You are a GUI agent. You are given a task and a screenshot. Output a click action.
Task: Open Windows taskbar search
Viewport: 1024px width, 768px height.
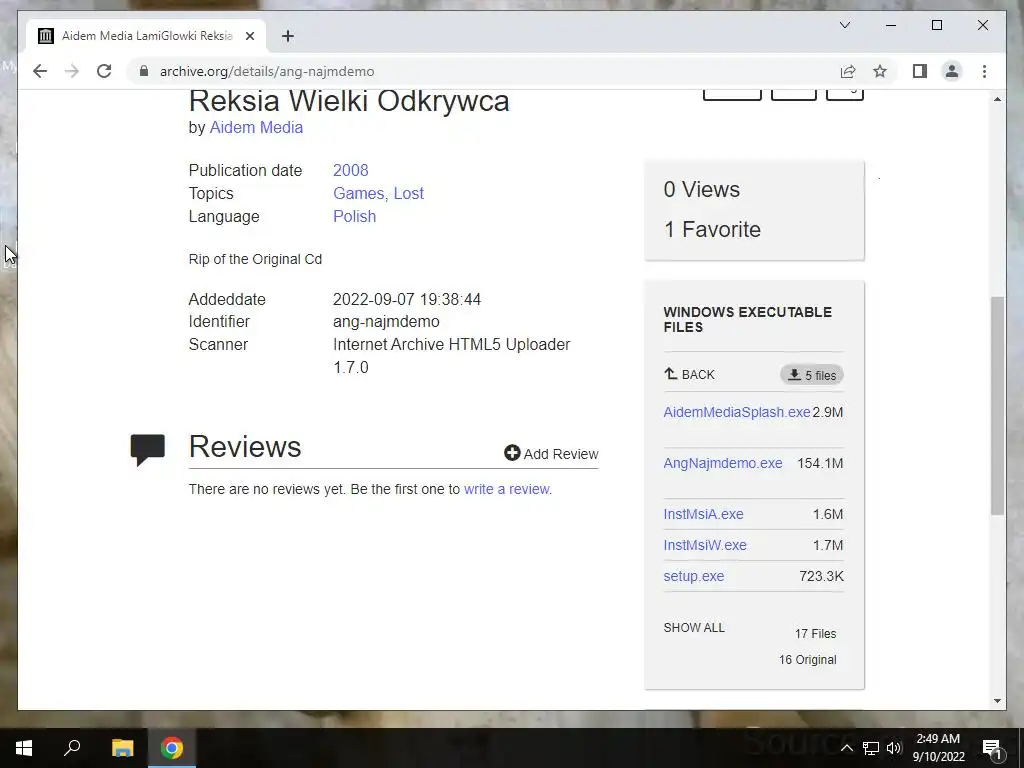tap(72, 748)
